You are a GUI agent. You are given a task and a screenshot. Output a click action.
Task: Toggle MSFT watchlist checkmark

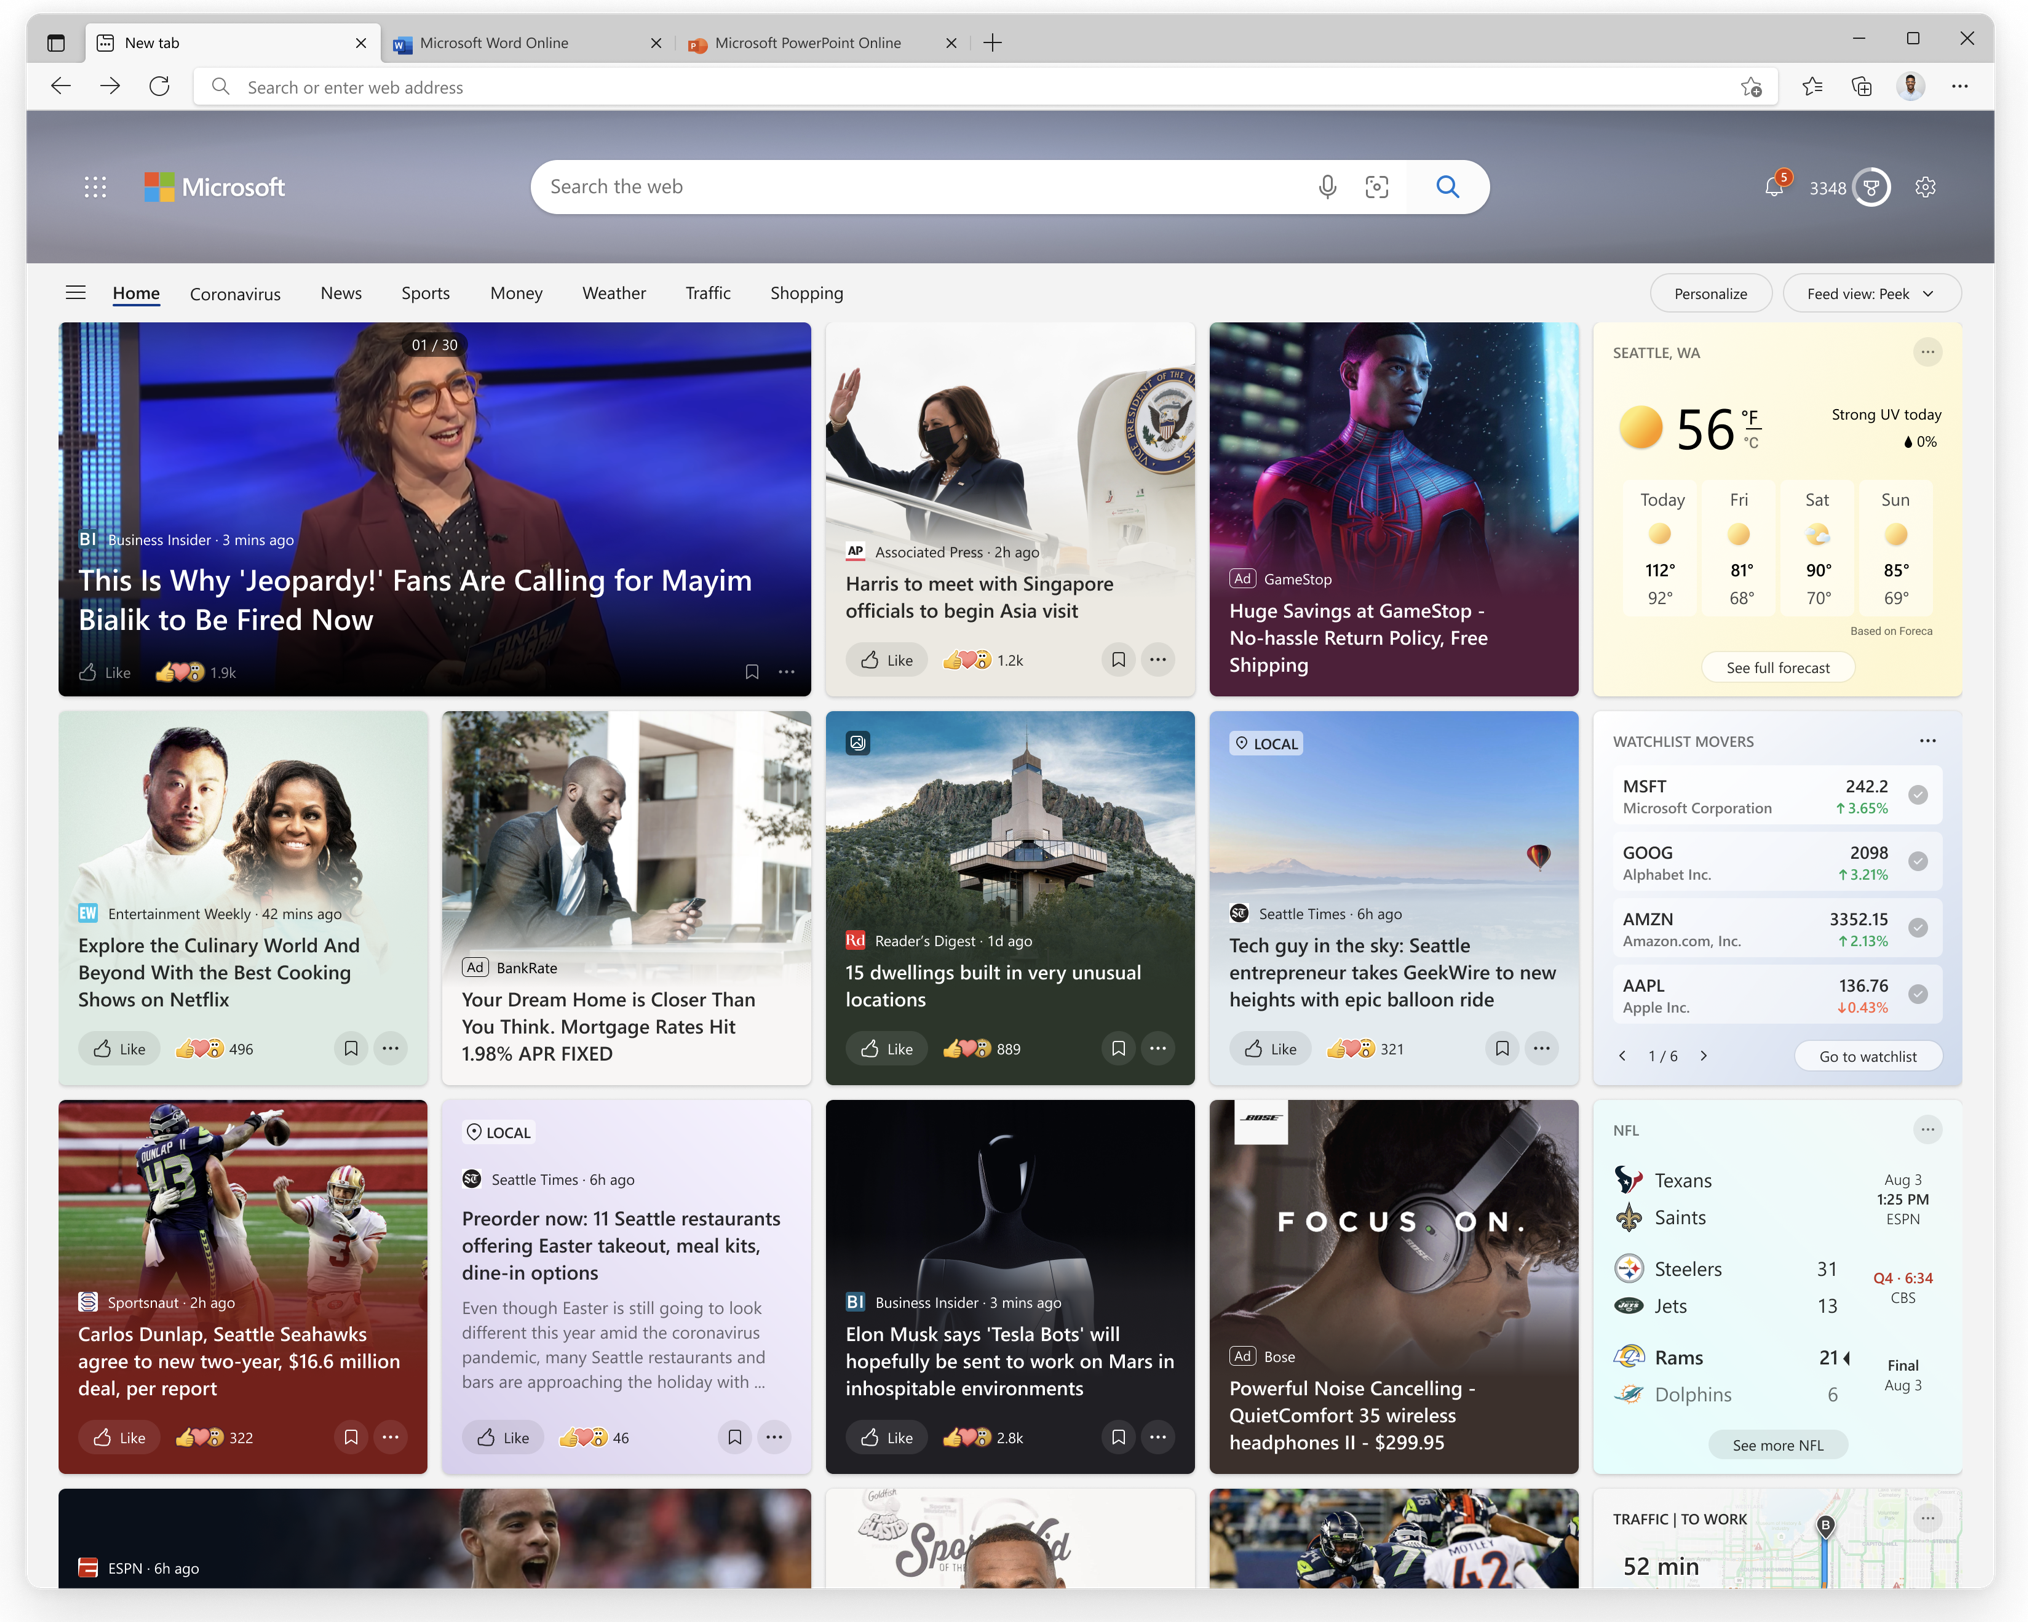pyautogui.click(x=1917, y=795)
